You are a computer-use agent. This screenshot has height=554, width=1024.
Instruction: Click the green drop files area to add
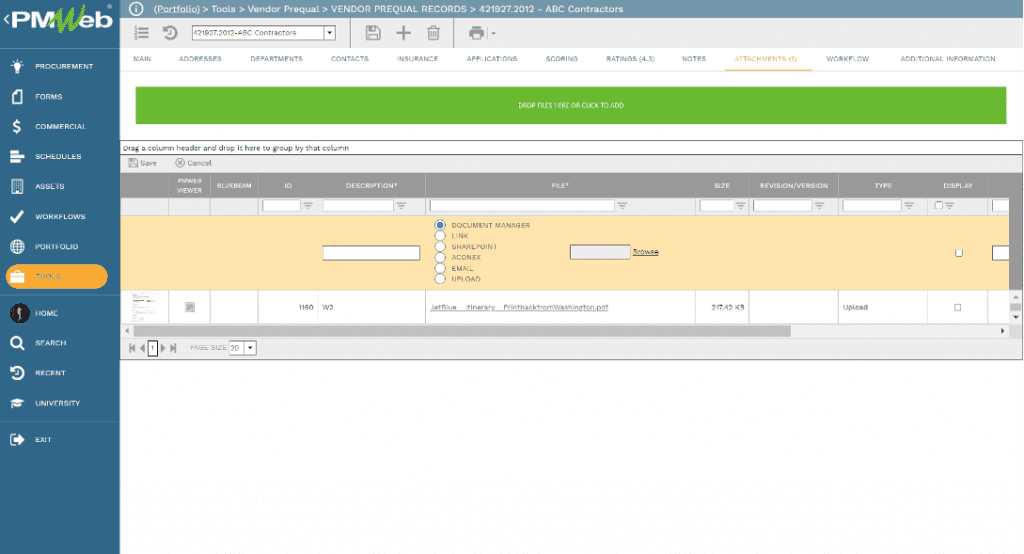point(571,105)
